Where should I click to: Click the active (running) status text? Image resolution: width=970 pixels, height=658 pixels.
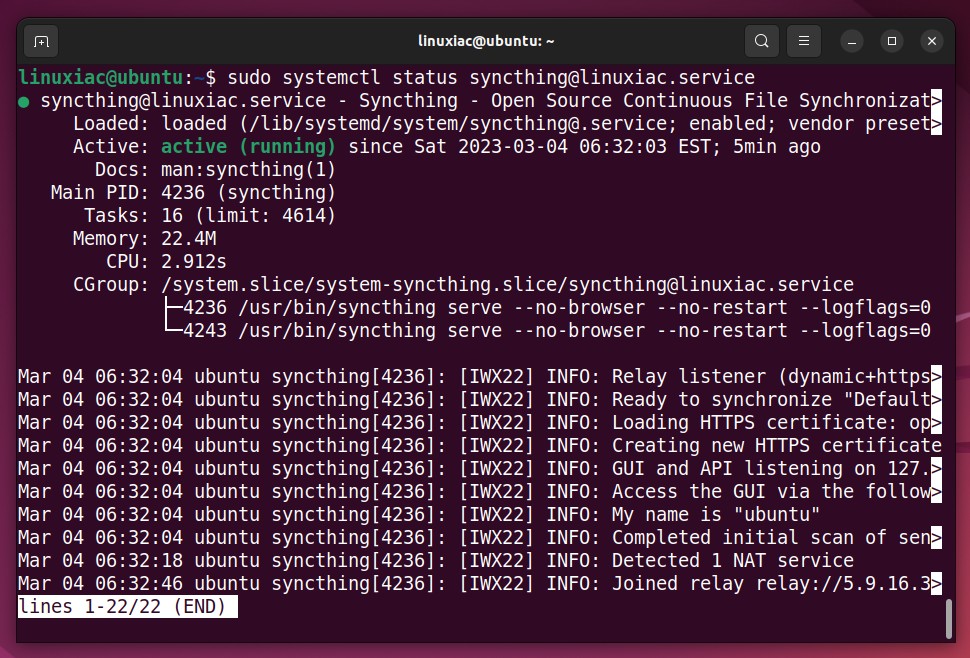248,147
